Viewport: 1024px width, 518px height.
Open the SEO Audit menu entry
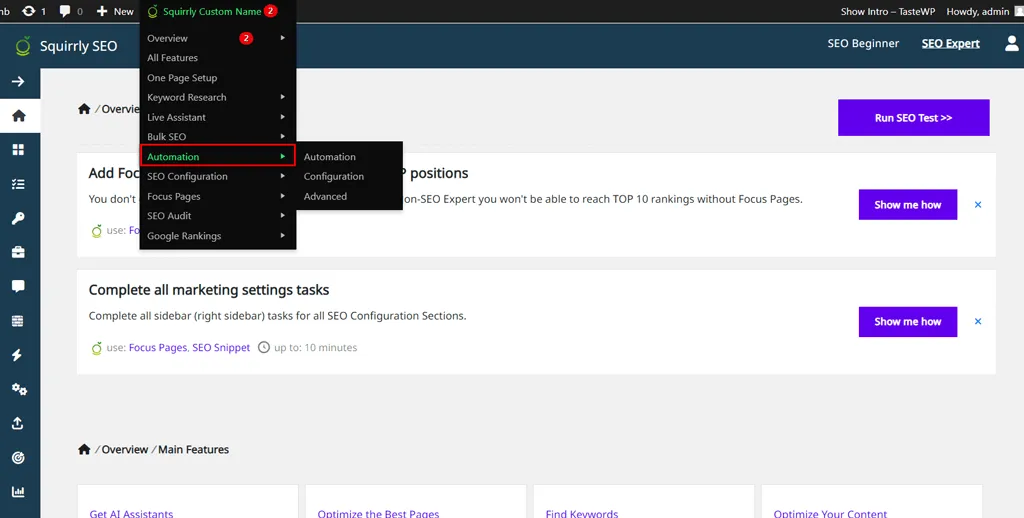(169, 216)
